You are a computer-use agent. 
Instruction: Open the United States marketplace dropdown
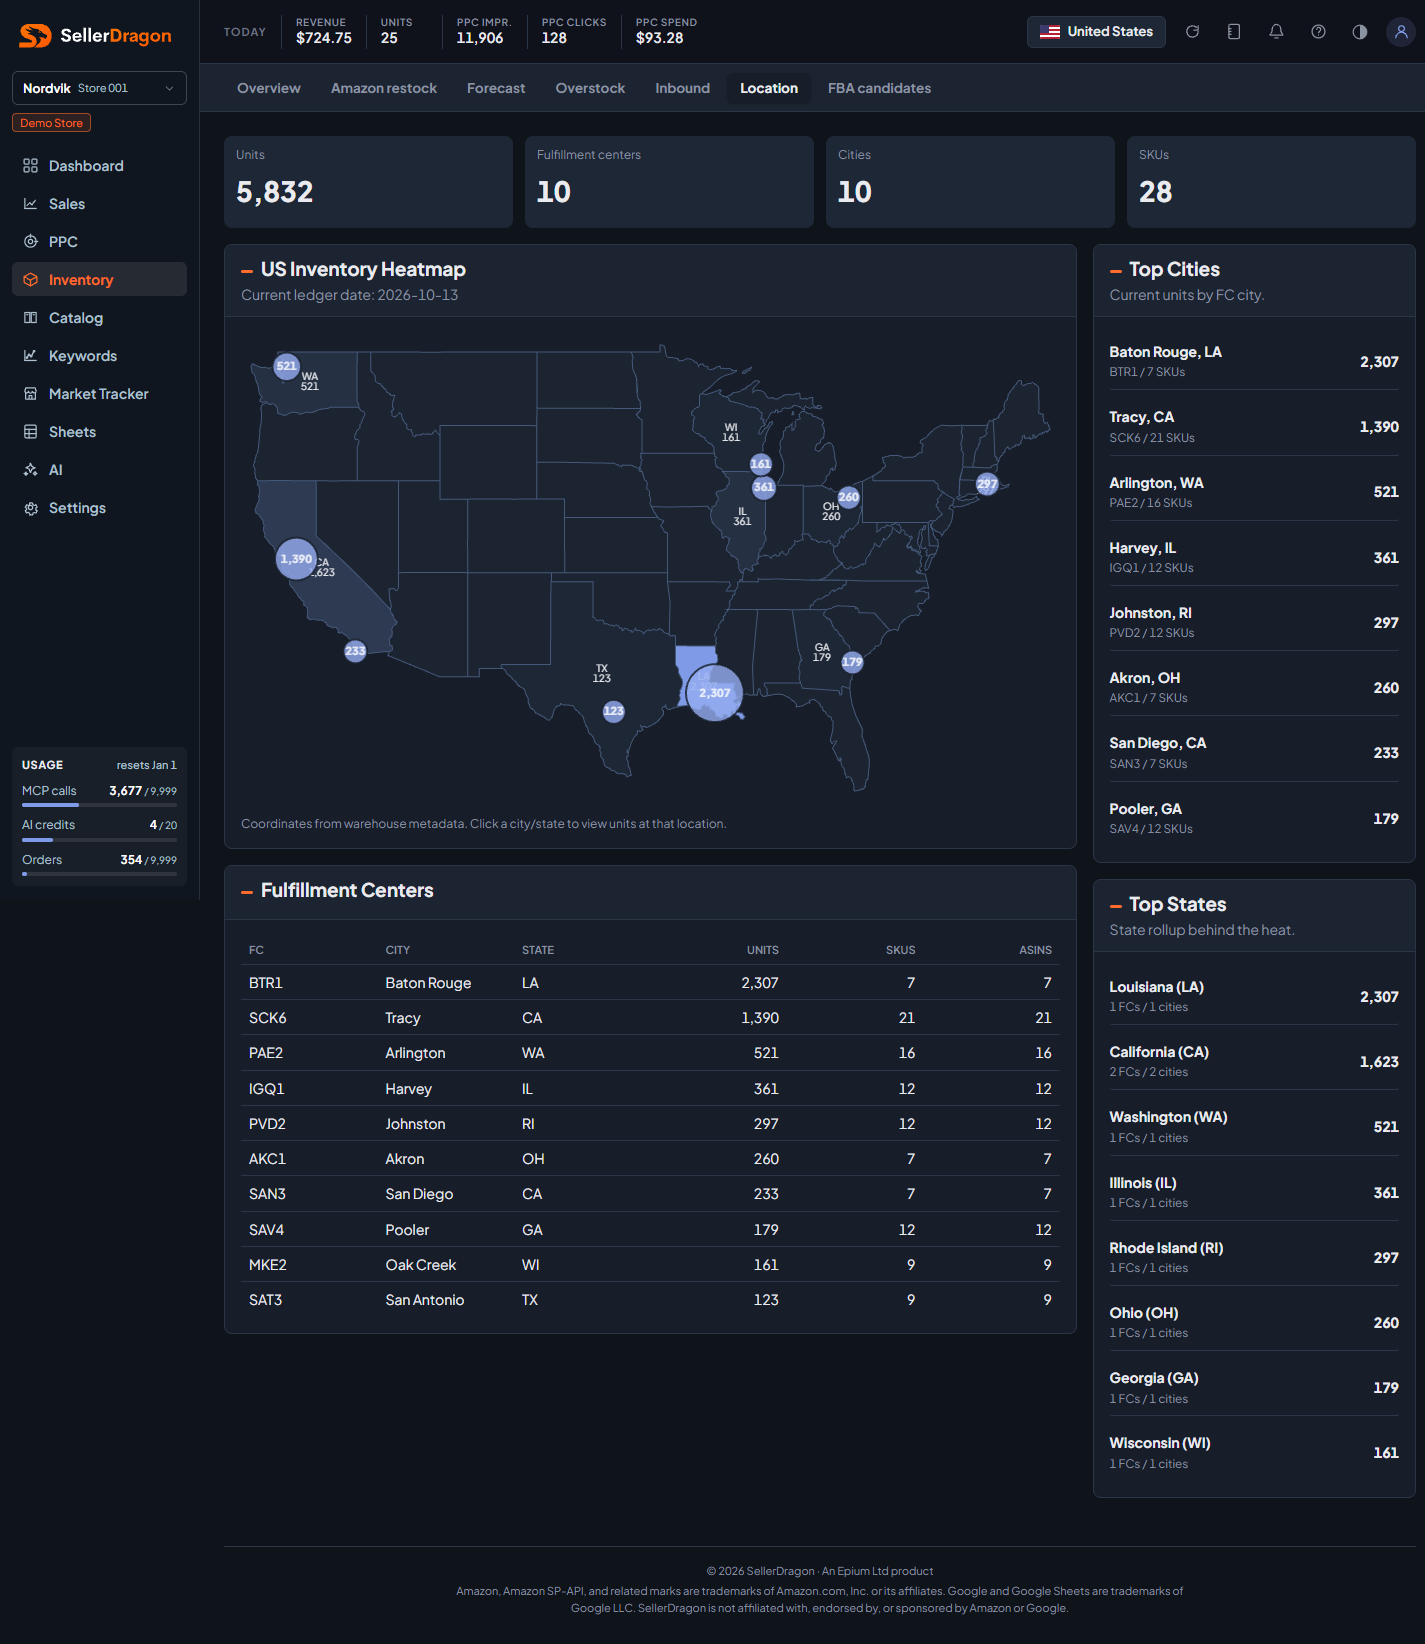coord(1096,32)
